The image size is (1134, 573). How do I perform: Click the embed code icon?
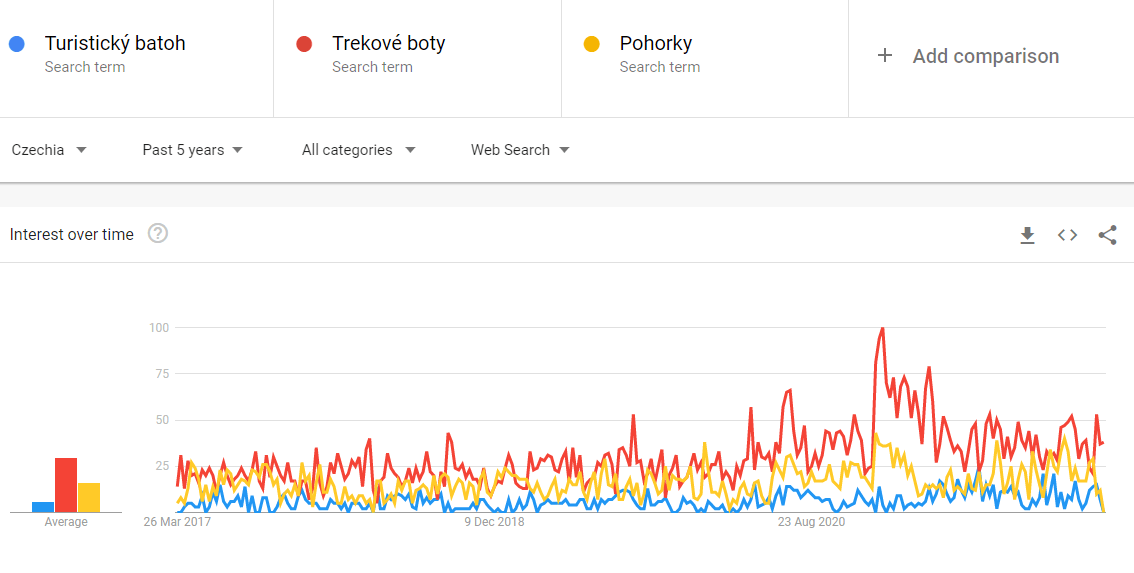tap(1067, 235)
